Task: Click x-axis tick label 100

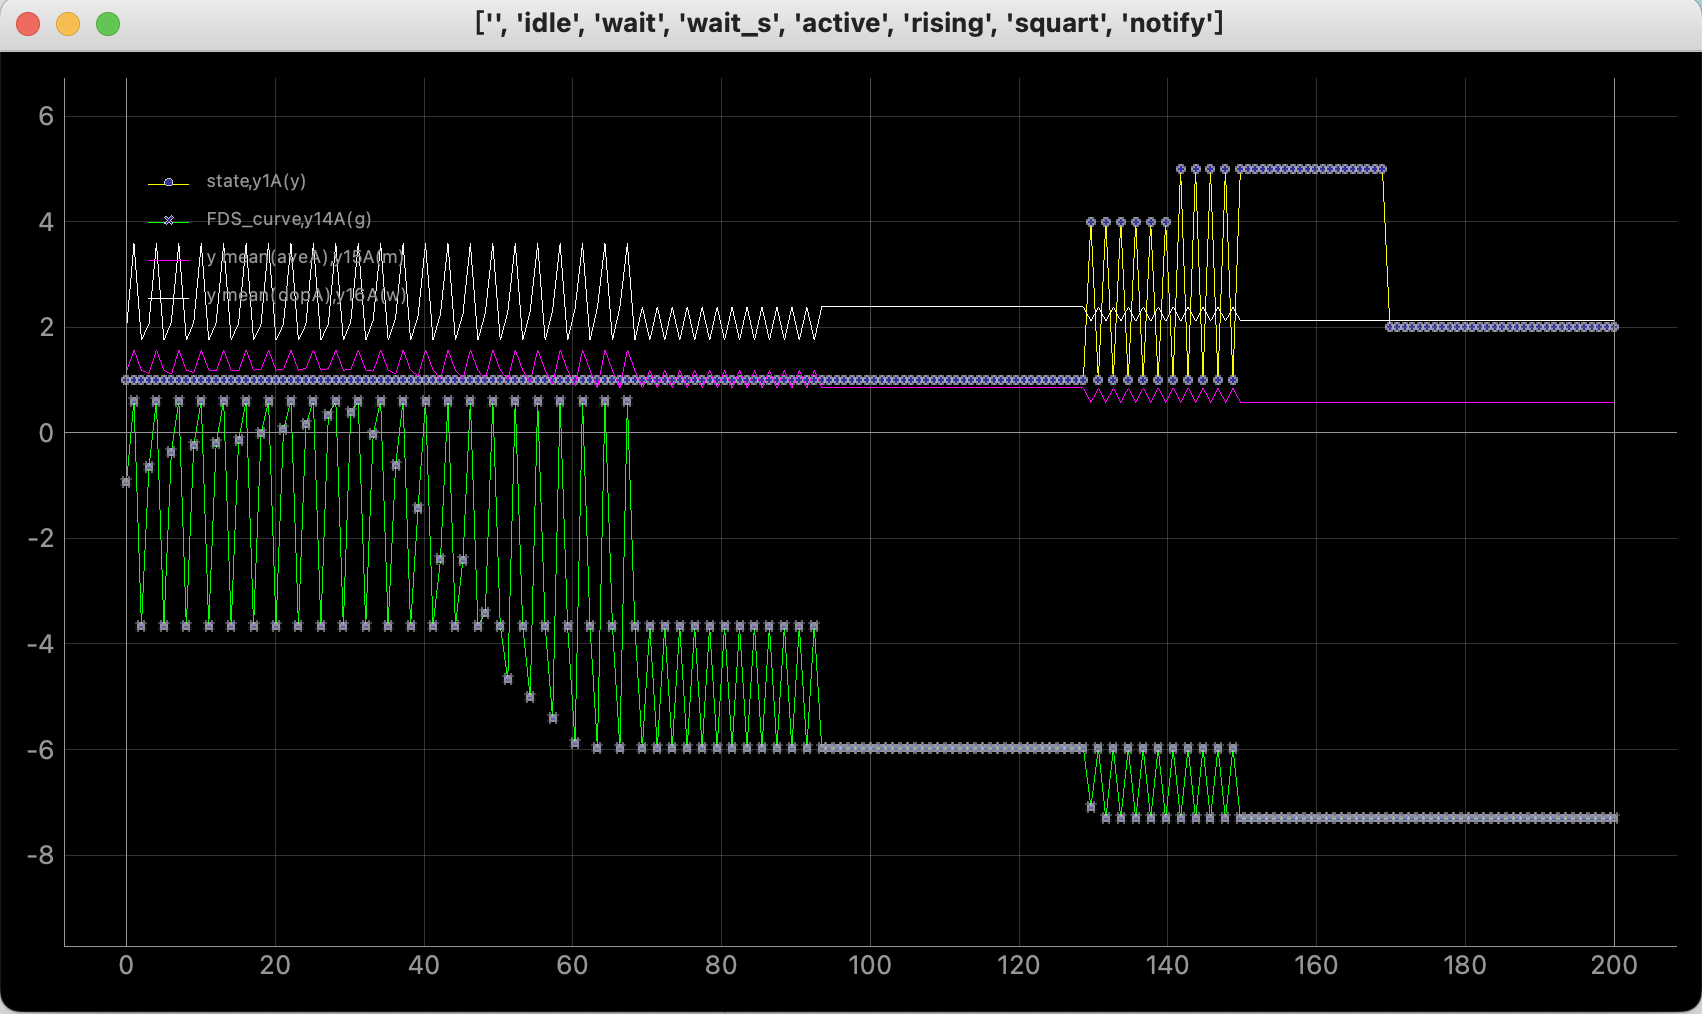Action: (x=870, y=965)
